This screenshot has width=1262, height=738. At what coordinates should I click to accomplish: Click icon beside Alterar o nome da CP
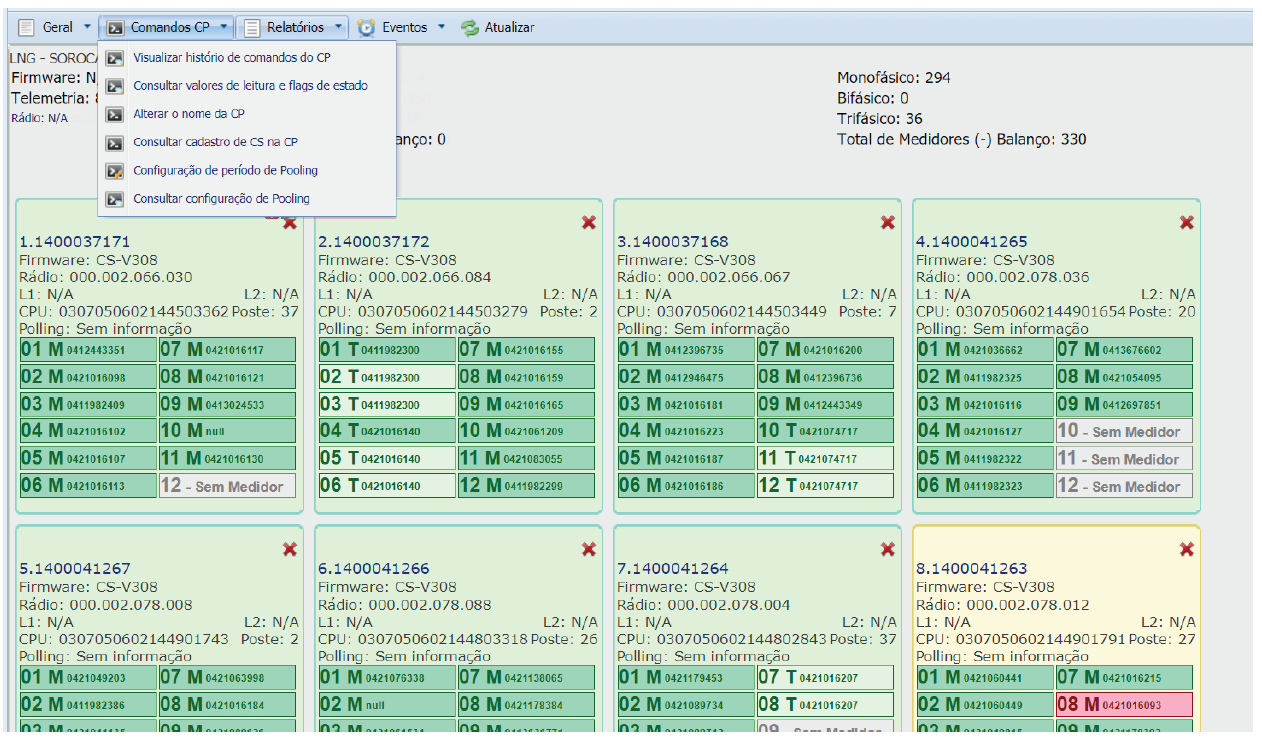pyautogui.click(x=116, y=114)
